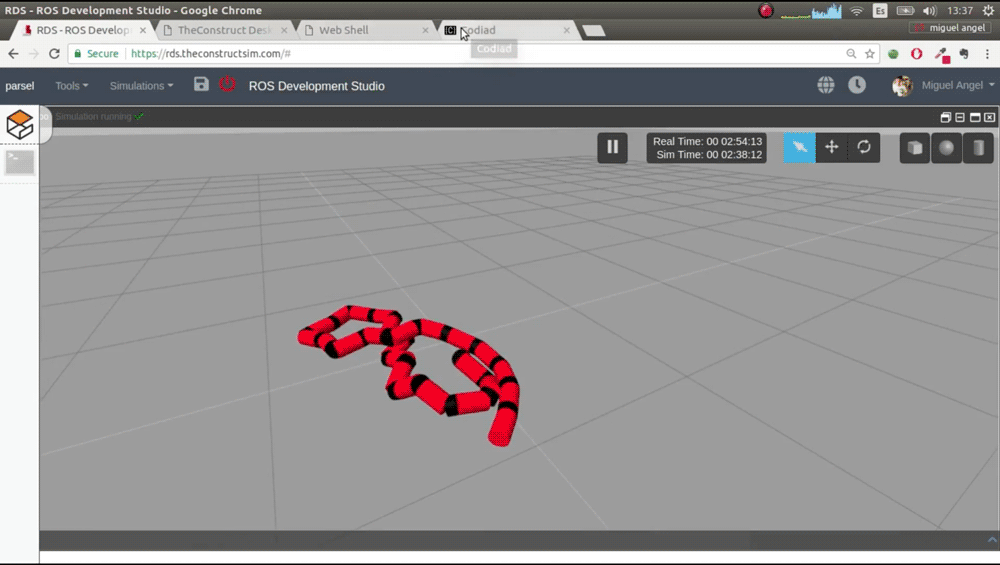The width and height of the screenshot is (1000, 565).
Task: Minimize the simulation panel
Action: tap(960, 117)
